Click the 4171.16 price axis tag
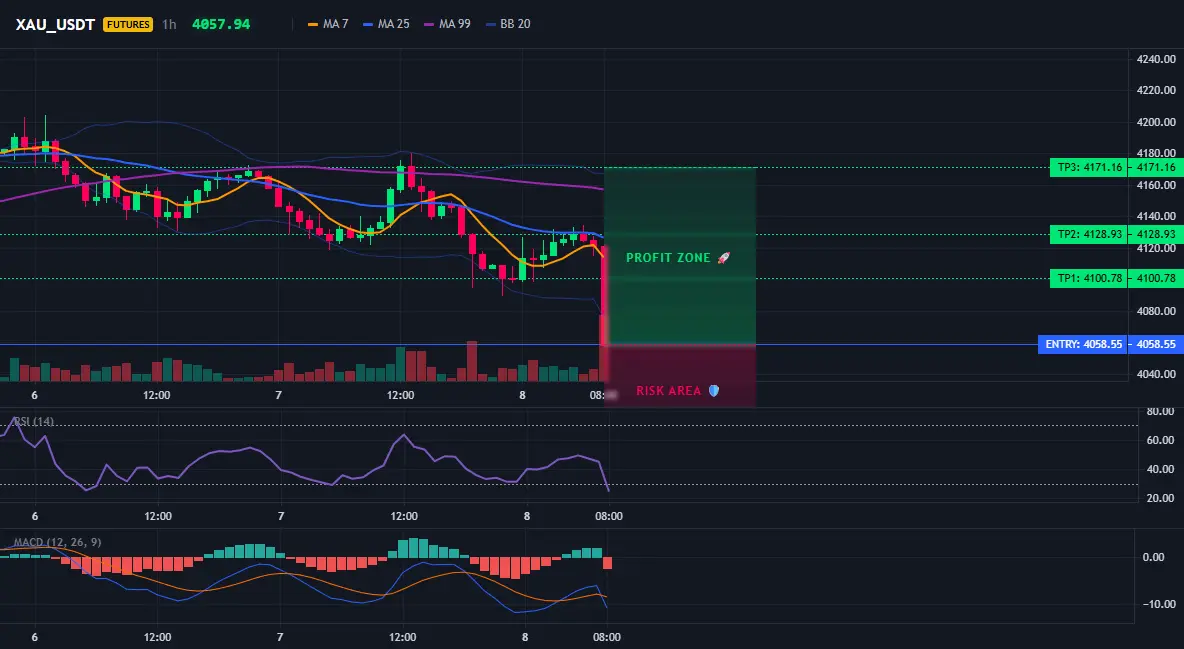 coord(1156,168)
